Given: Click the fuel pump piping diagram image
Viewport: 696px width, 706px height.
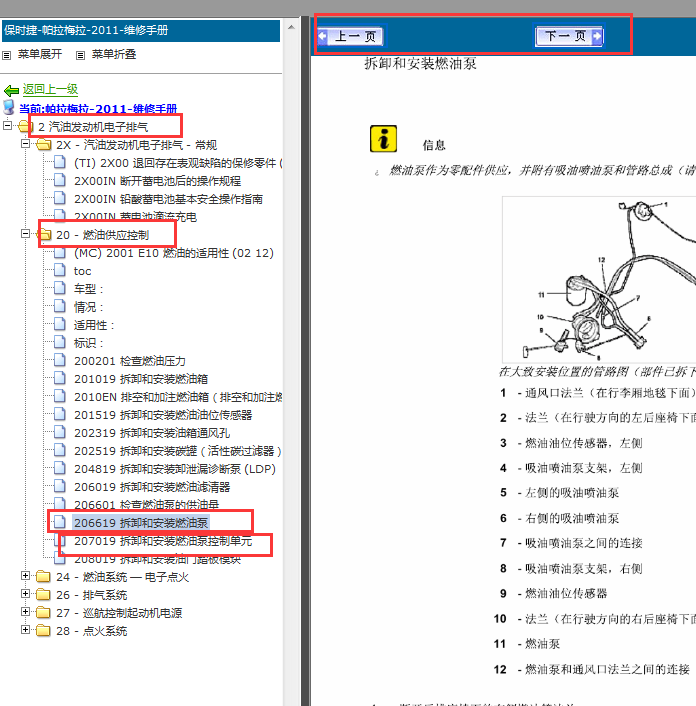Looking at the screenshot, I should [x=599, y=279].
